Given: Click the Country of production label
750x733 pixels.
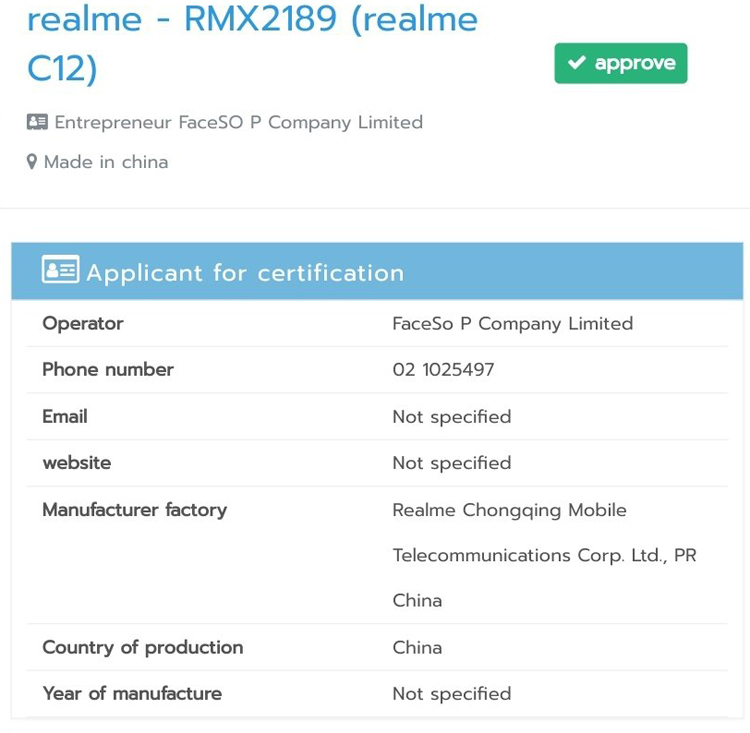Looking at the screenshot, I should (143, 647).
